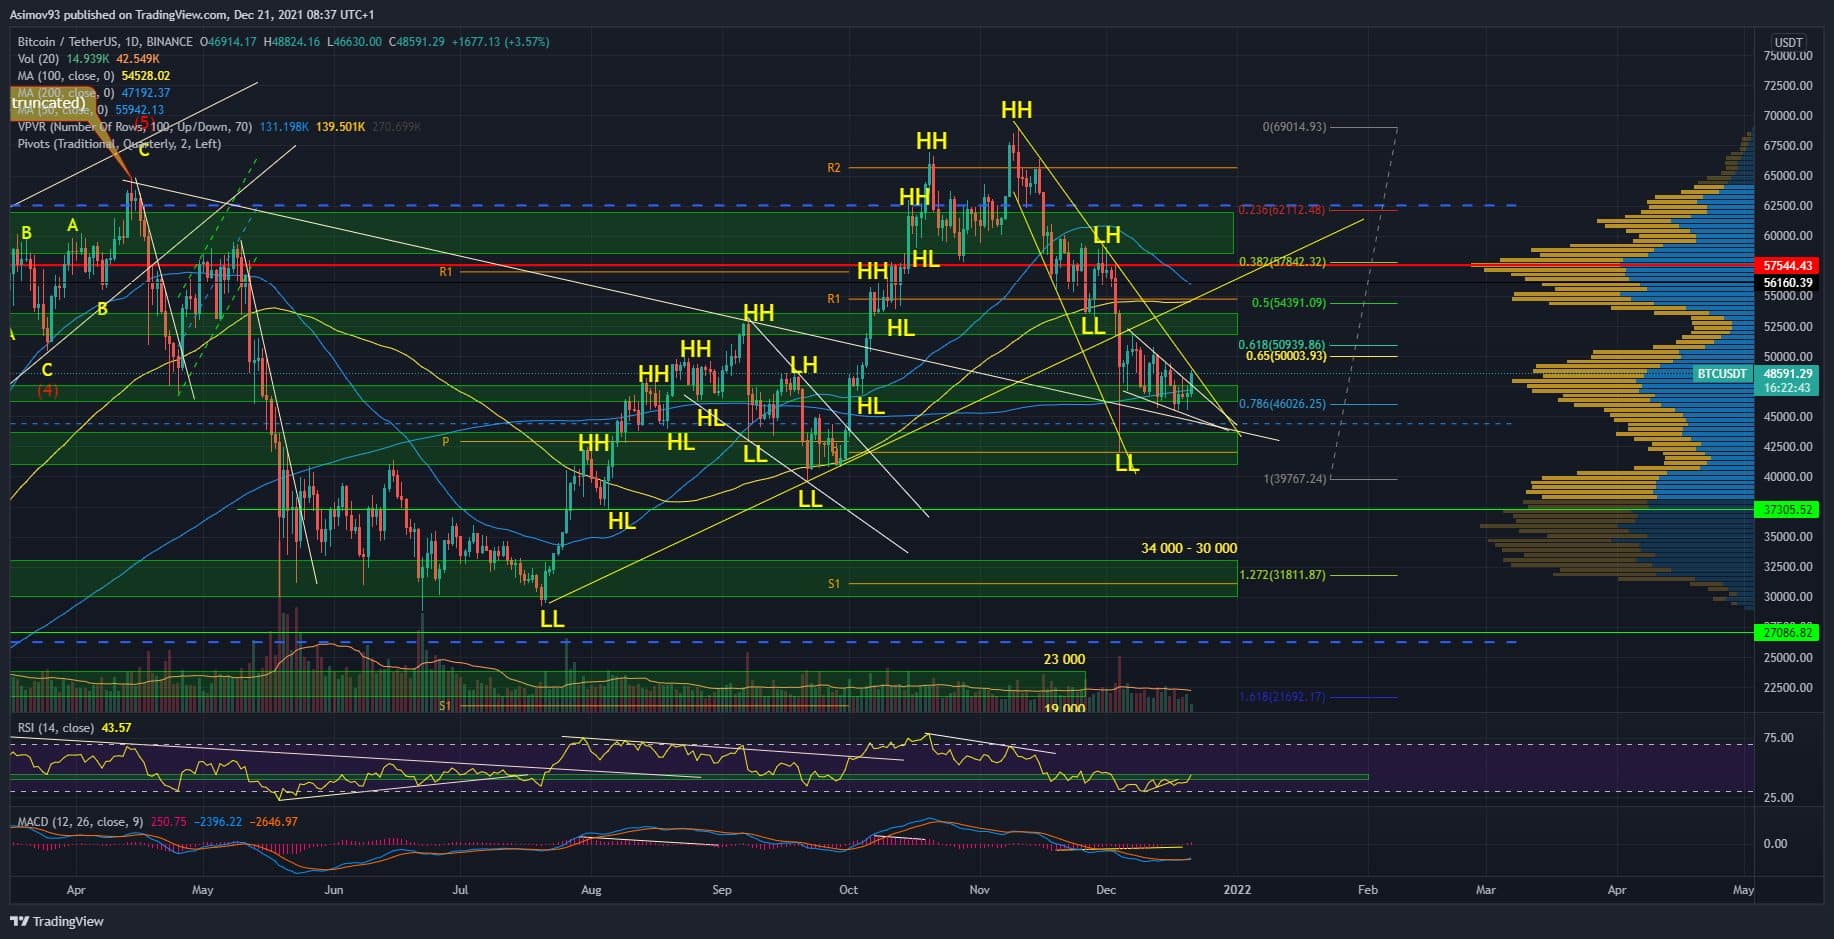Screen dimensions: 1834x939
Task: Select the 1.272(31811.87) Fibonacci level label
Action: 1282,575
